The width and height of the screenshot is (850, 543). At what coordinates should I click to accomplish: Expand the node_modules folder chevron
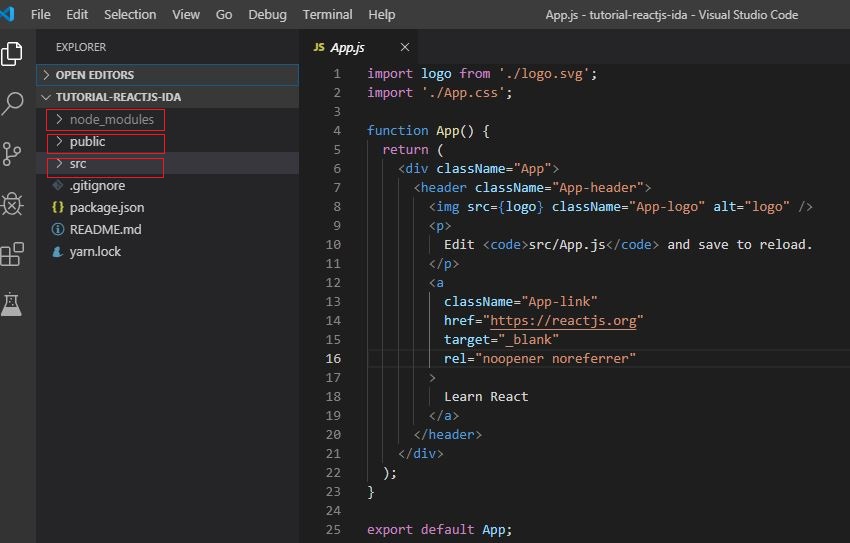point(59,119)
